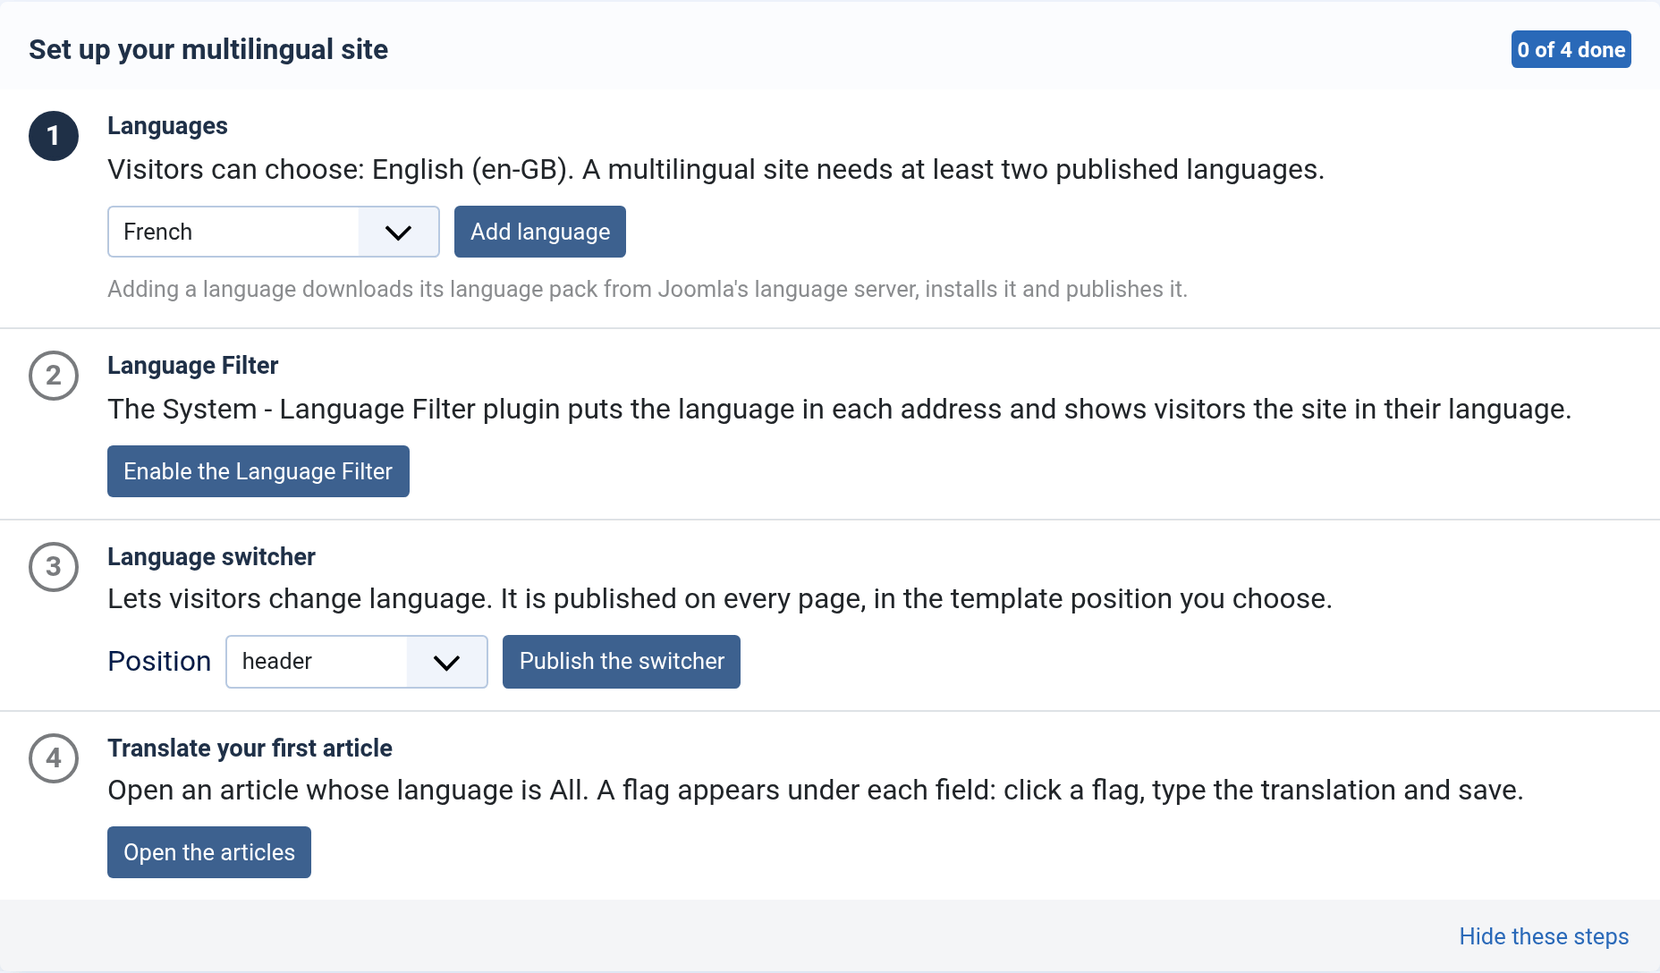Click the 0 of 4 done badge
This screenshot has width=1660, height=973.
[x=1571, y=50]
